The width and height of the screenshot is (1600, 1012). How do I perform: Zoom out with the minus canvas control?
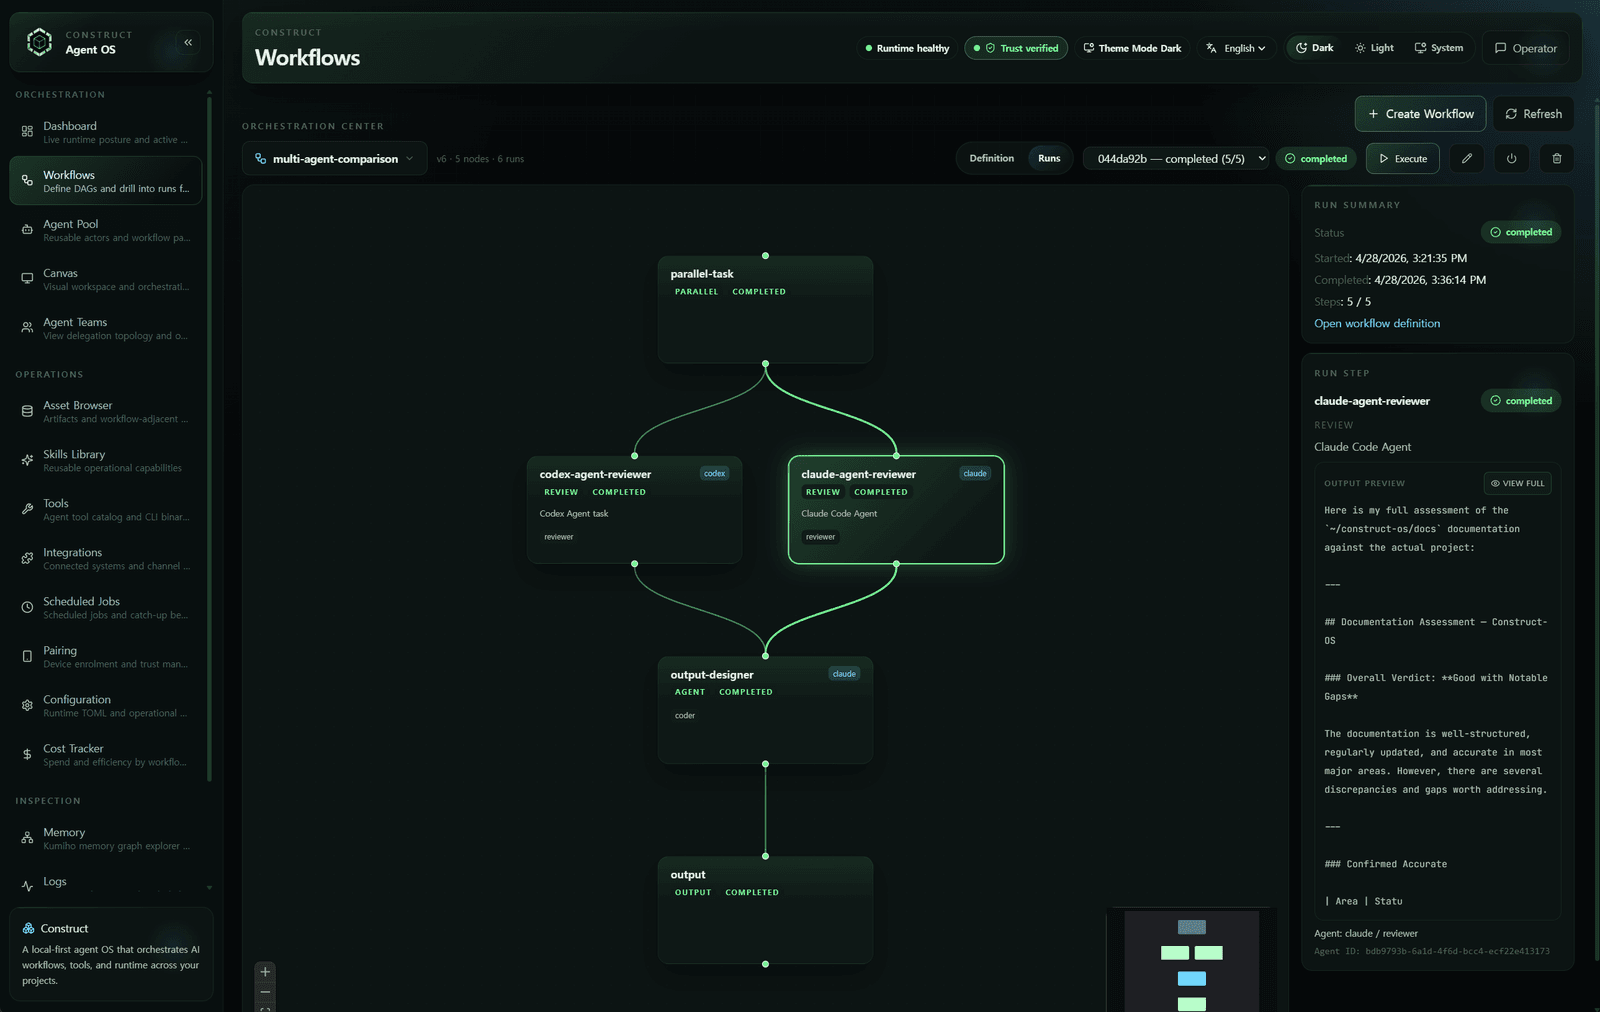tap(265, 992)
